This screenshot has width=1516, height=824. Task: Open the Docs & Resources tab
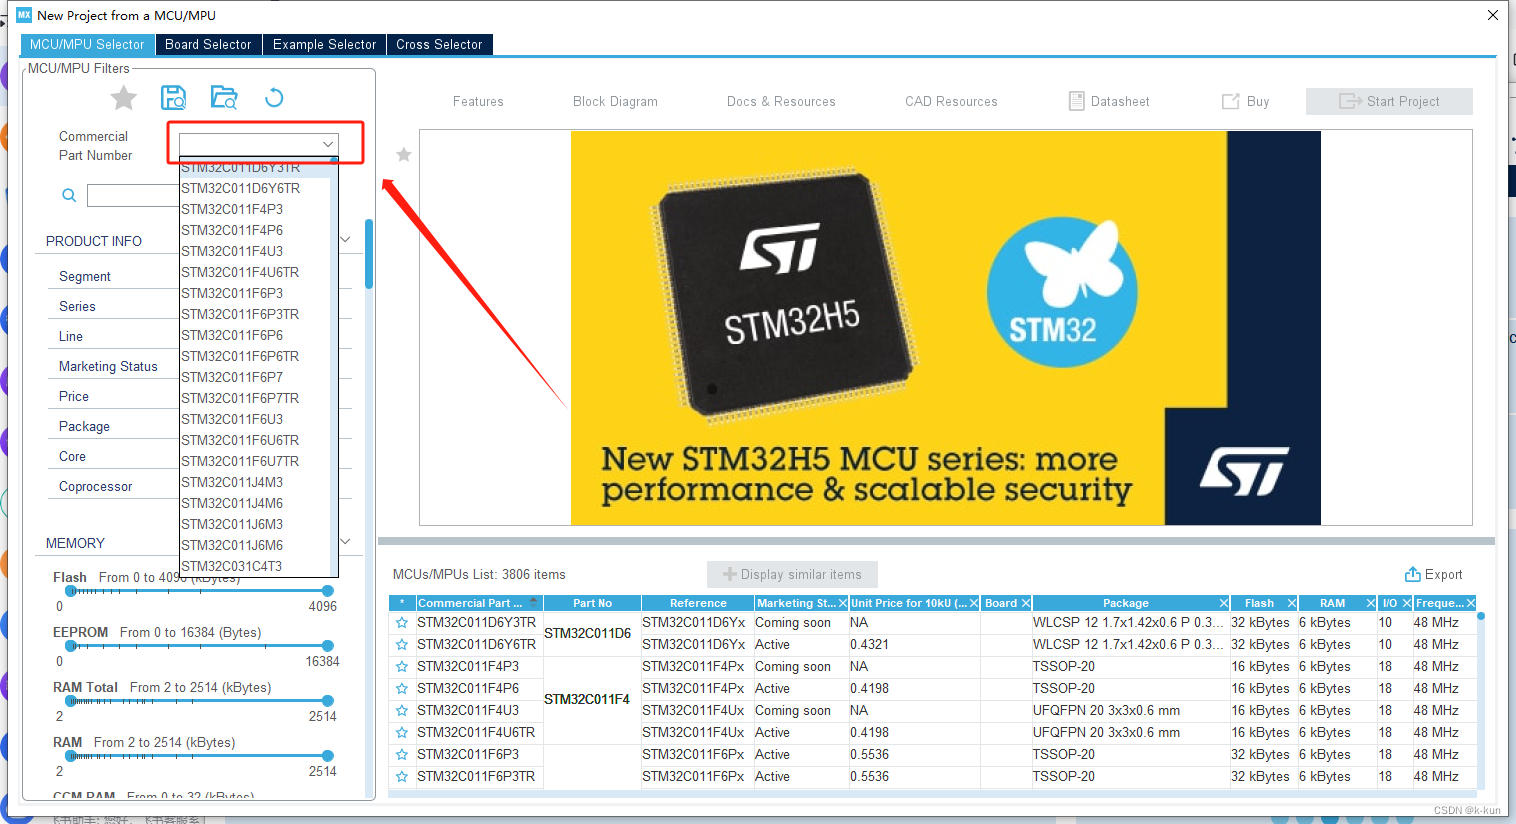(x=781, y=101)
